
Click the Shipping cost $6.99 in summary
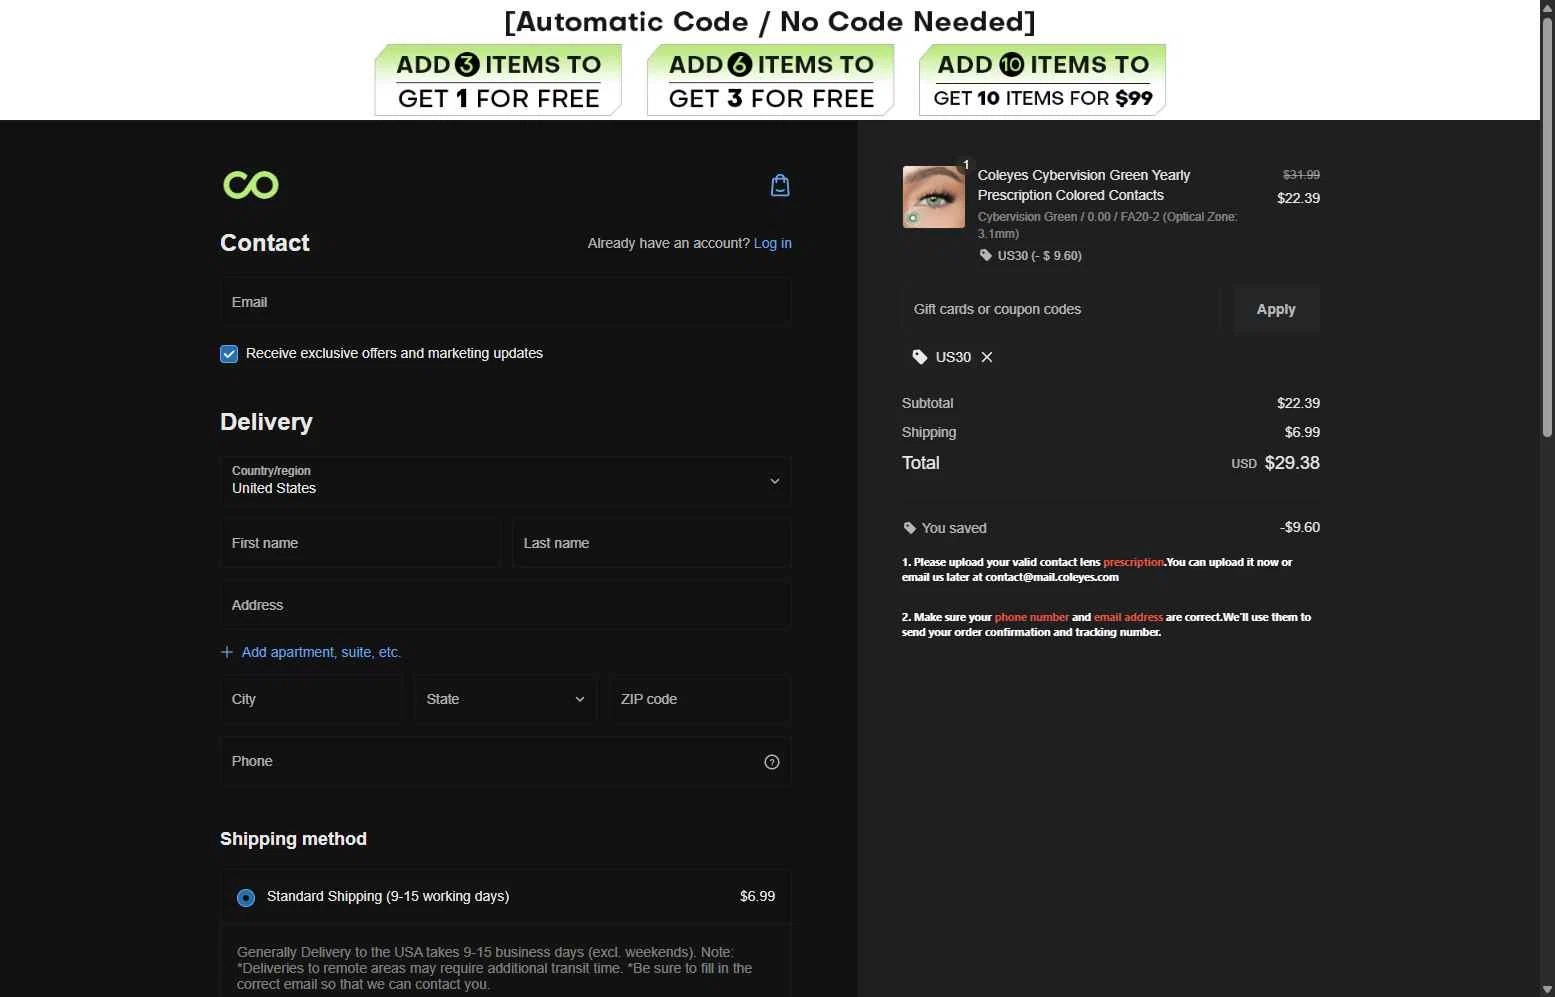[x=1302, y=432]
